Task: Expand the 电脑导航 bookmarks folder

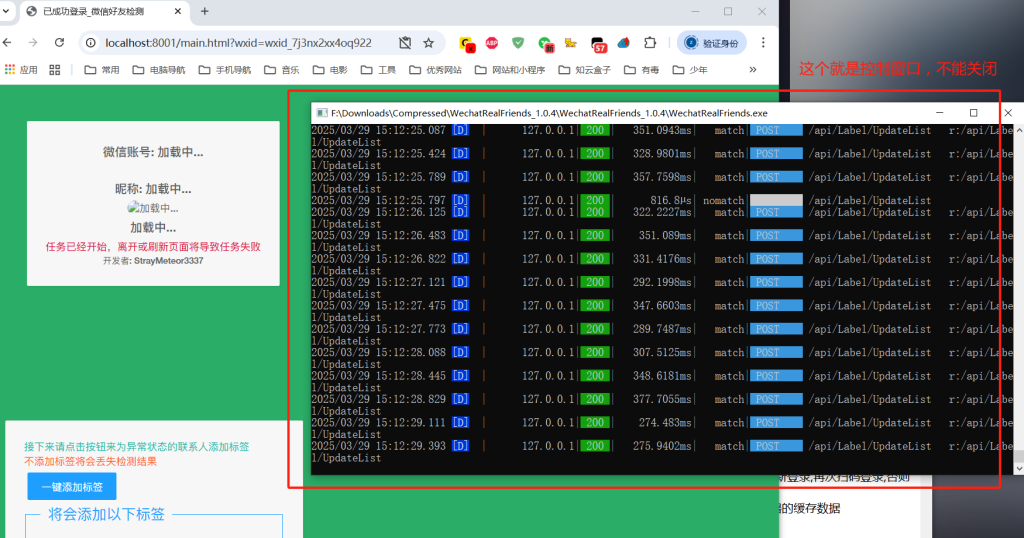Action: pos(158,70)
